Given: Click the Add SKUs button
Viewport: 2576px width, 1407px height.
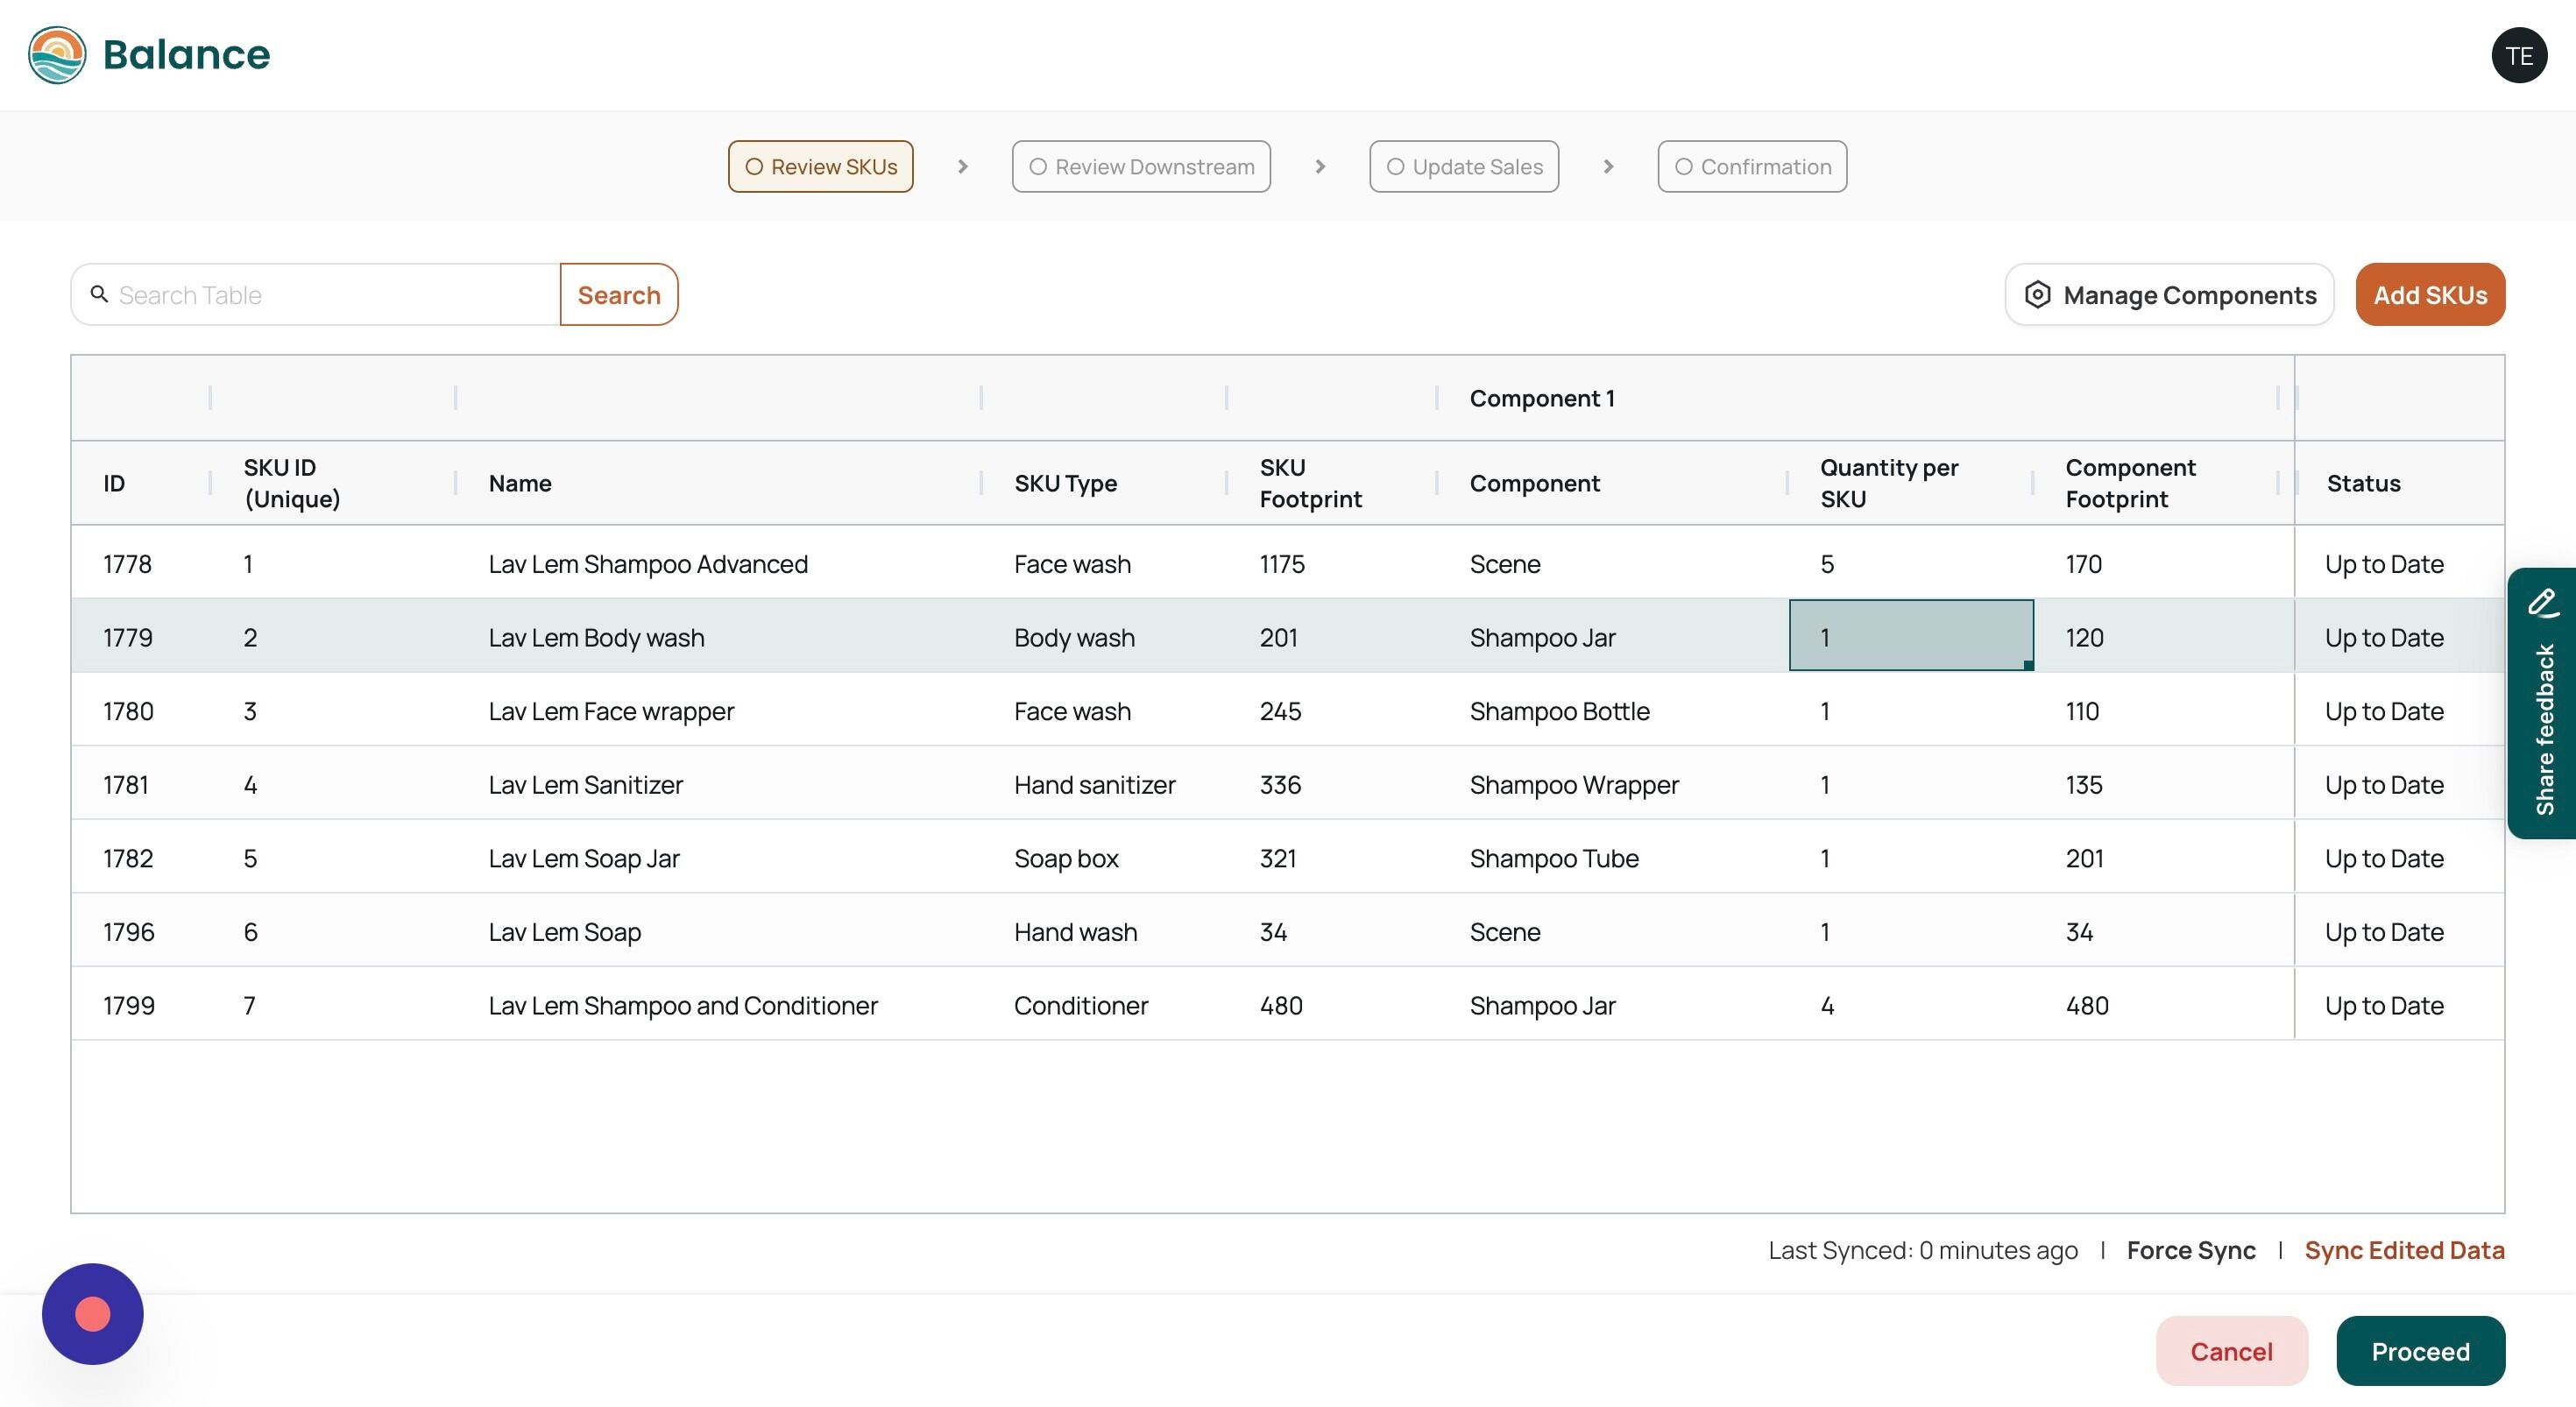Looking at the screenshot, I should pyautogui.click(x=2430, y=294).
